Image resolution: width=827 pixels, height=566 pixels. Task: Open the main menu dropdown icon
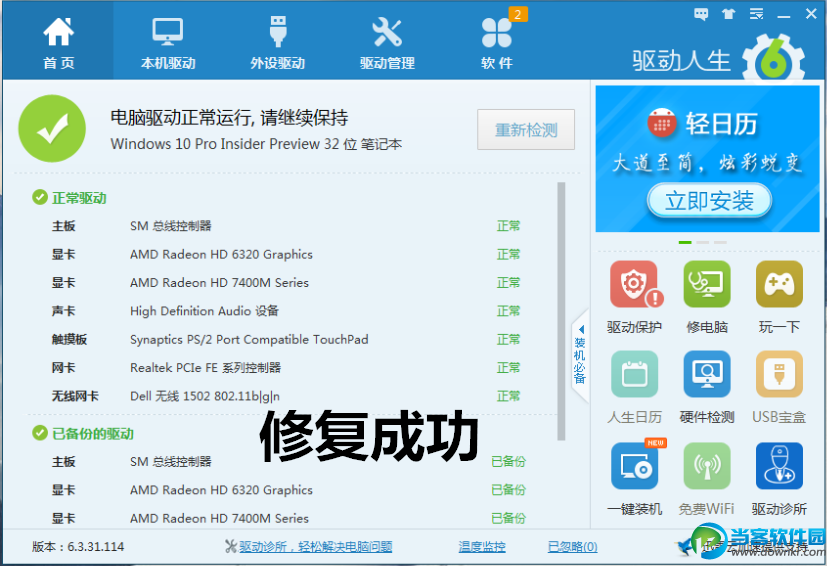[756, 14]
